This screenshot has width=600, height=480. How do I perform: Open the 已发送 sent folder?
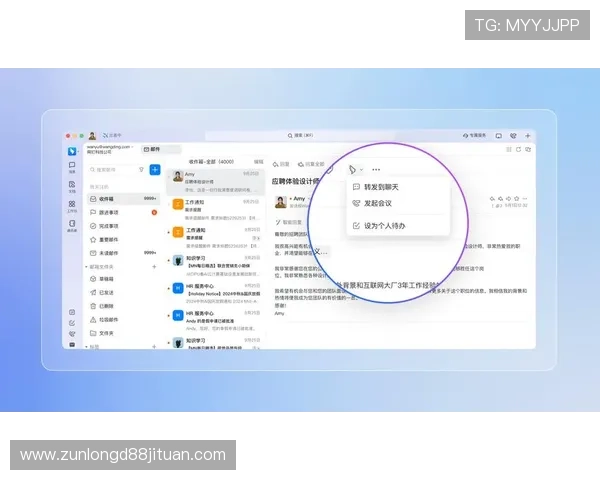123,292
